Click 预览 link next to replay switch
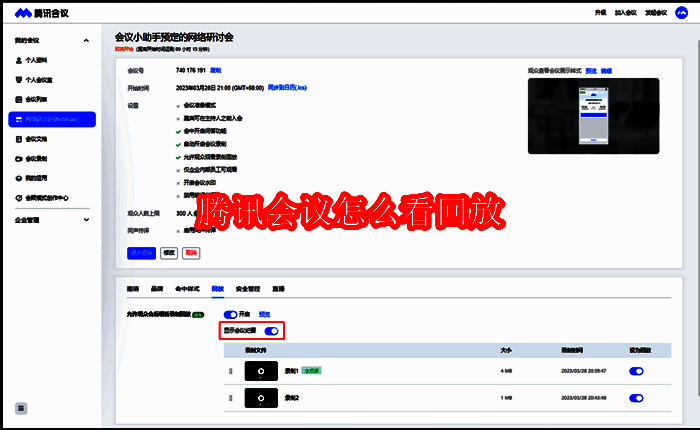The width and height of the screenshot is (700, 430). coord(264,314)
